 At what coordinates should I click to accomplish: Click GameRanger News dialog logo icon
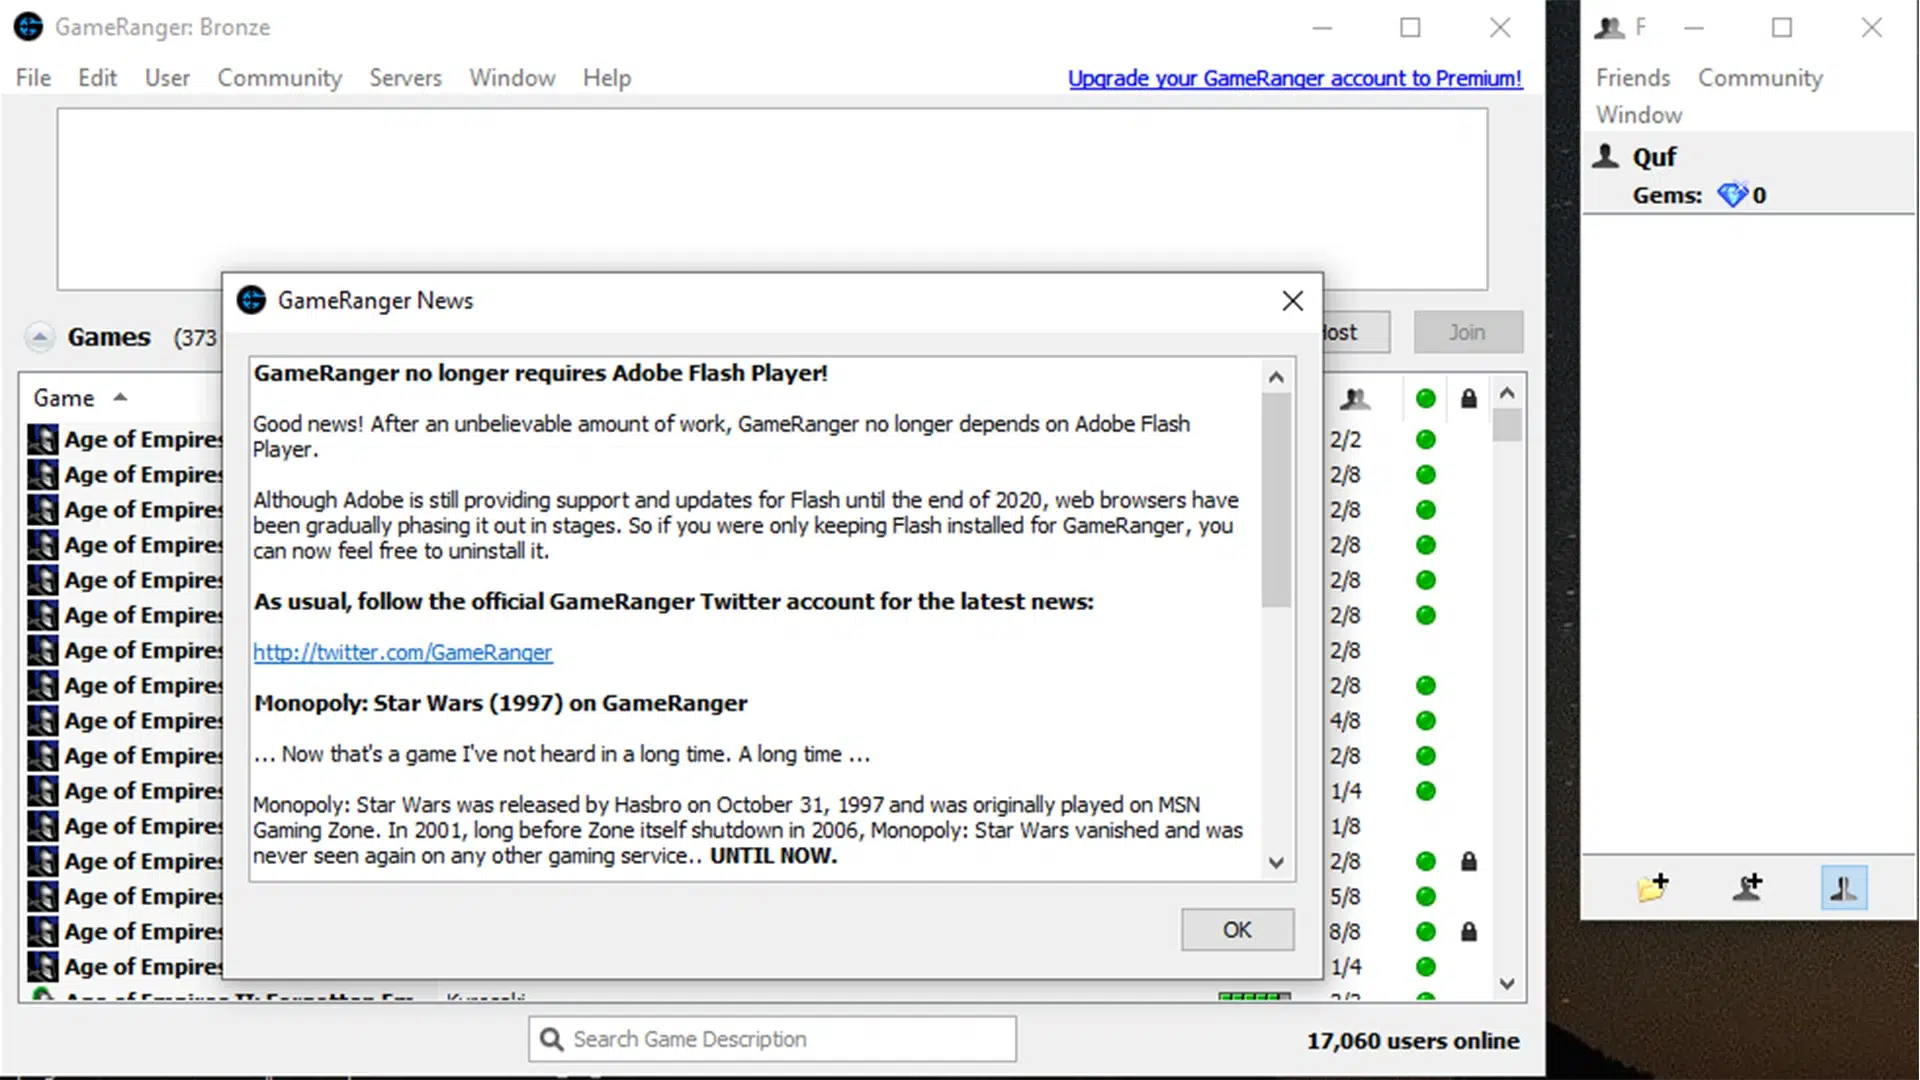point(252,300)
